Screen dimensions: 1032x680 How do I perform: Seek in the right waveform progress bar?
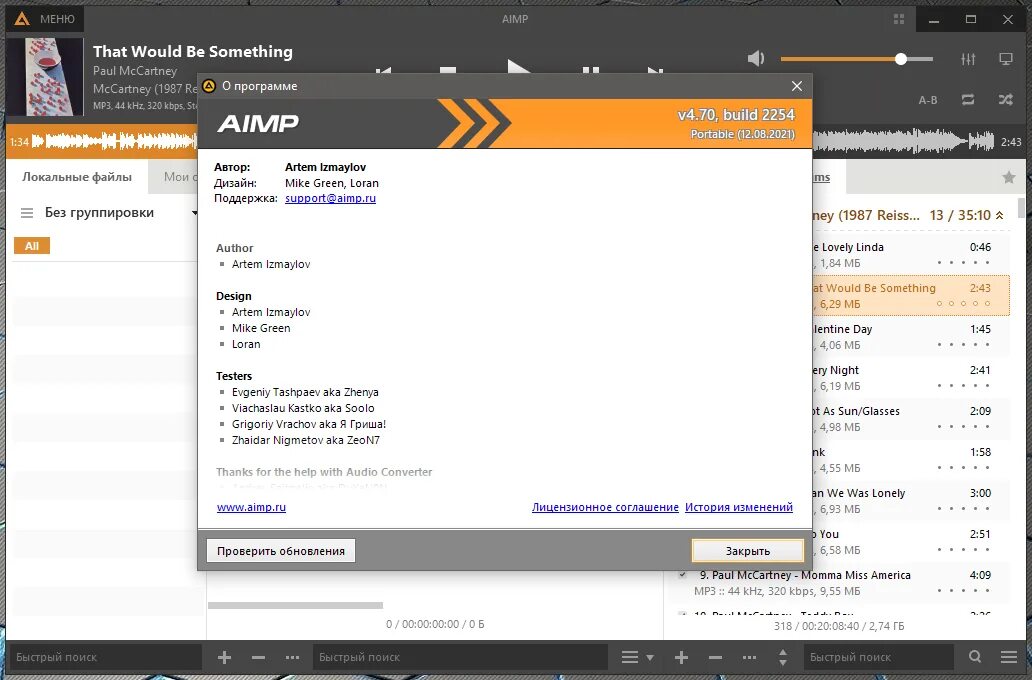coord(903,142)
